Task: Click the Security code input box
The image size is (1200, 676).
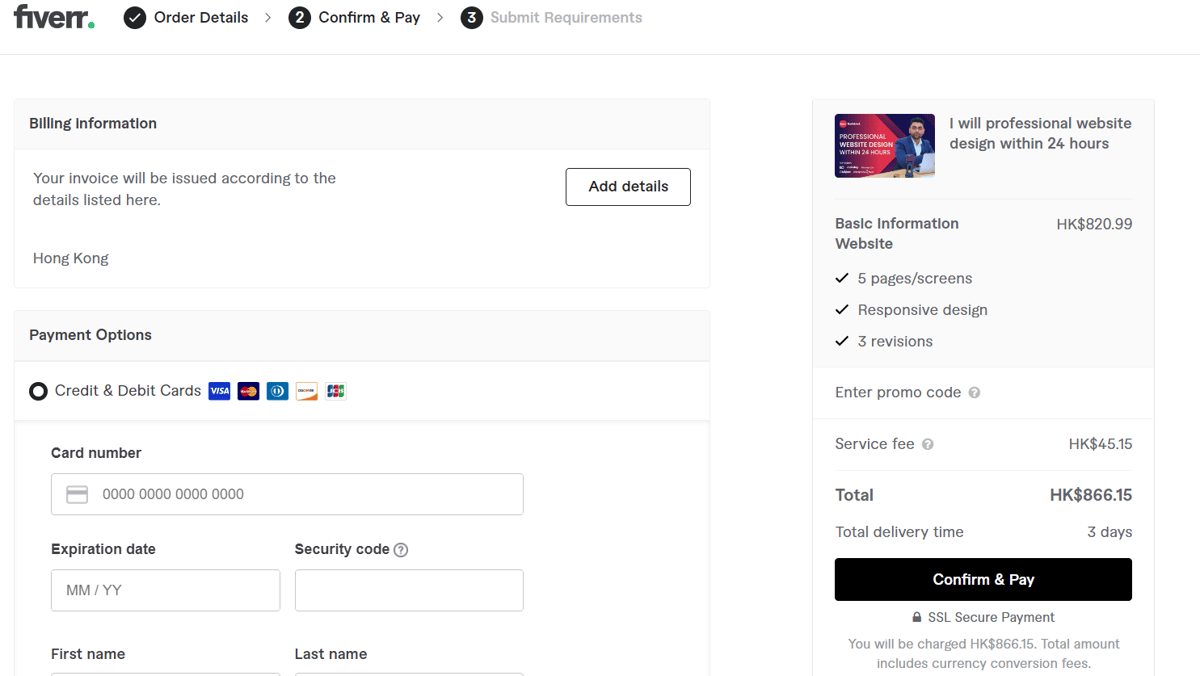Action: coord(409,590)
